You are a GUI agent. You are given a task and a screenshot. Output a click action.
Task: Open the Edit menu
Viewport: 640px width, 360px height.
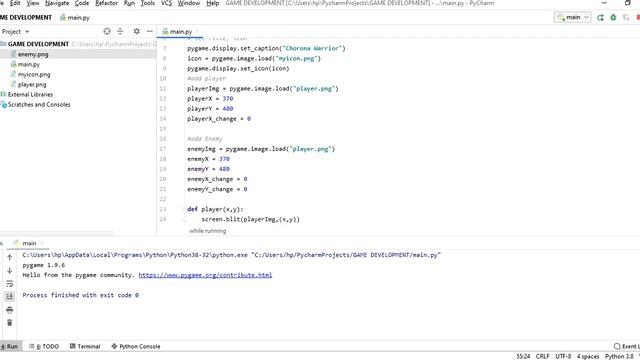point(15,3)
